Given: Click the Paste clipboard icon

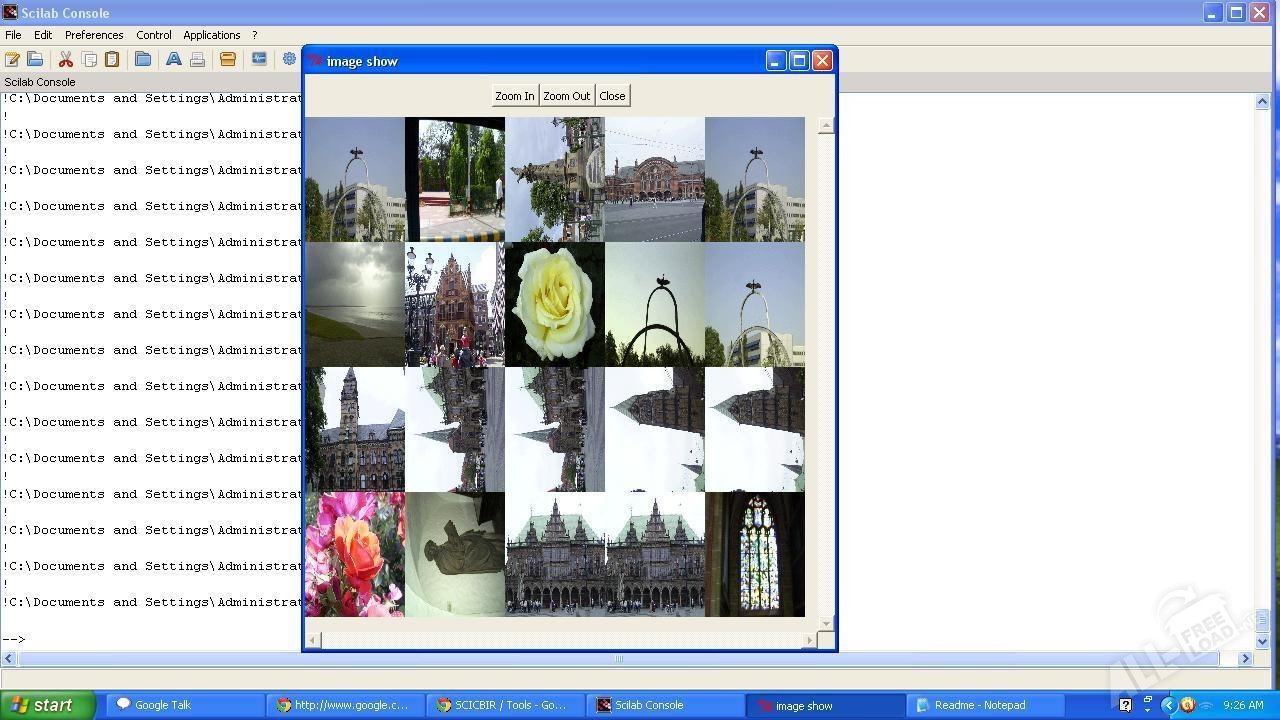Looking at the screenshot, I should [x=112, y=60].
